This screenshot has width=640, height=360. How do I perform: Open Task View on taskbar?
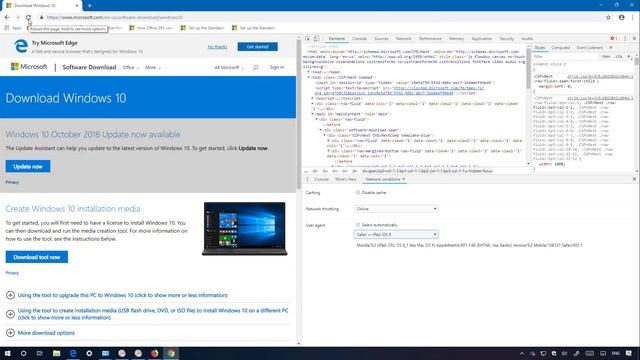[x=40, y=353]
